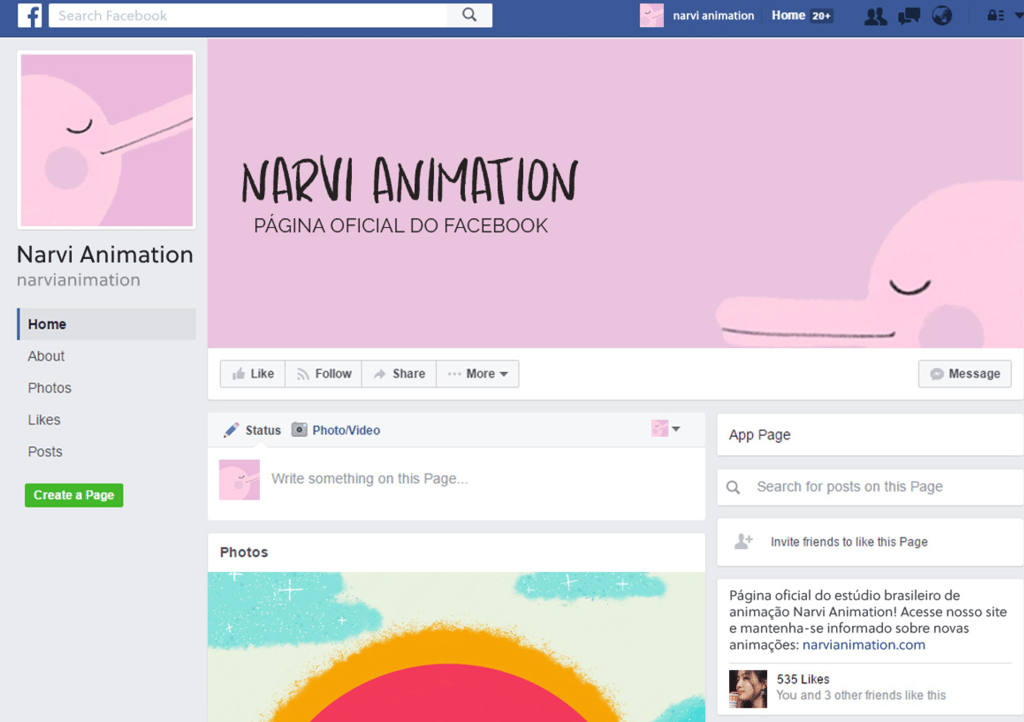Open the Likes section in sidebar
Viewport: 1024px width, 722px height.
(44, 420)
